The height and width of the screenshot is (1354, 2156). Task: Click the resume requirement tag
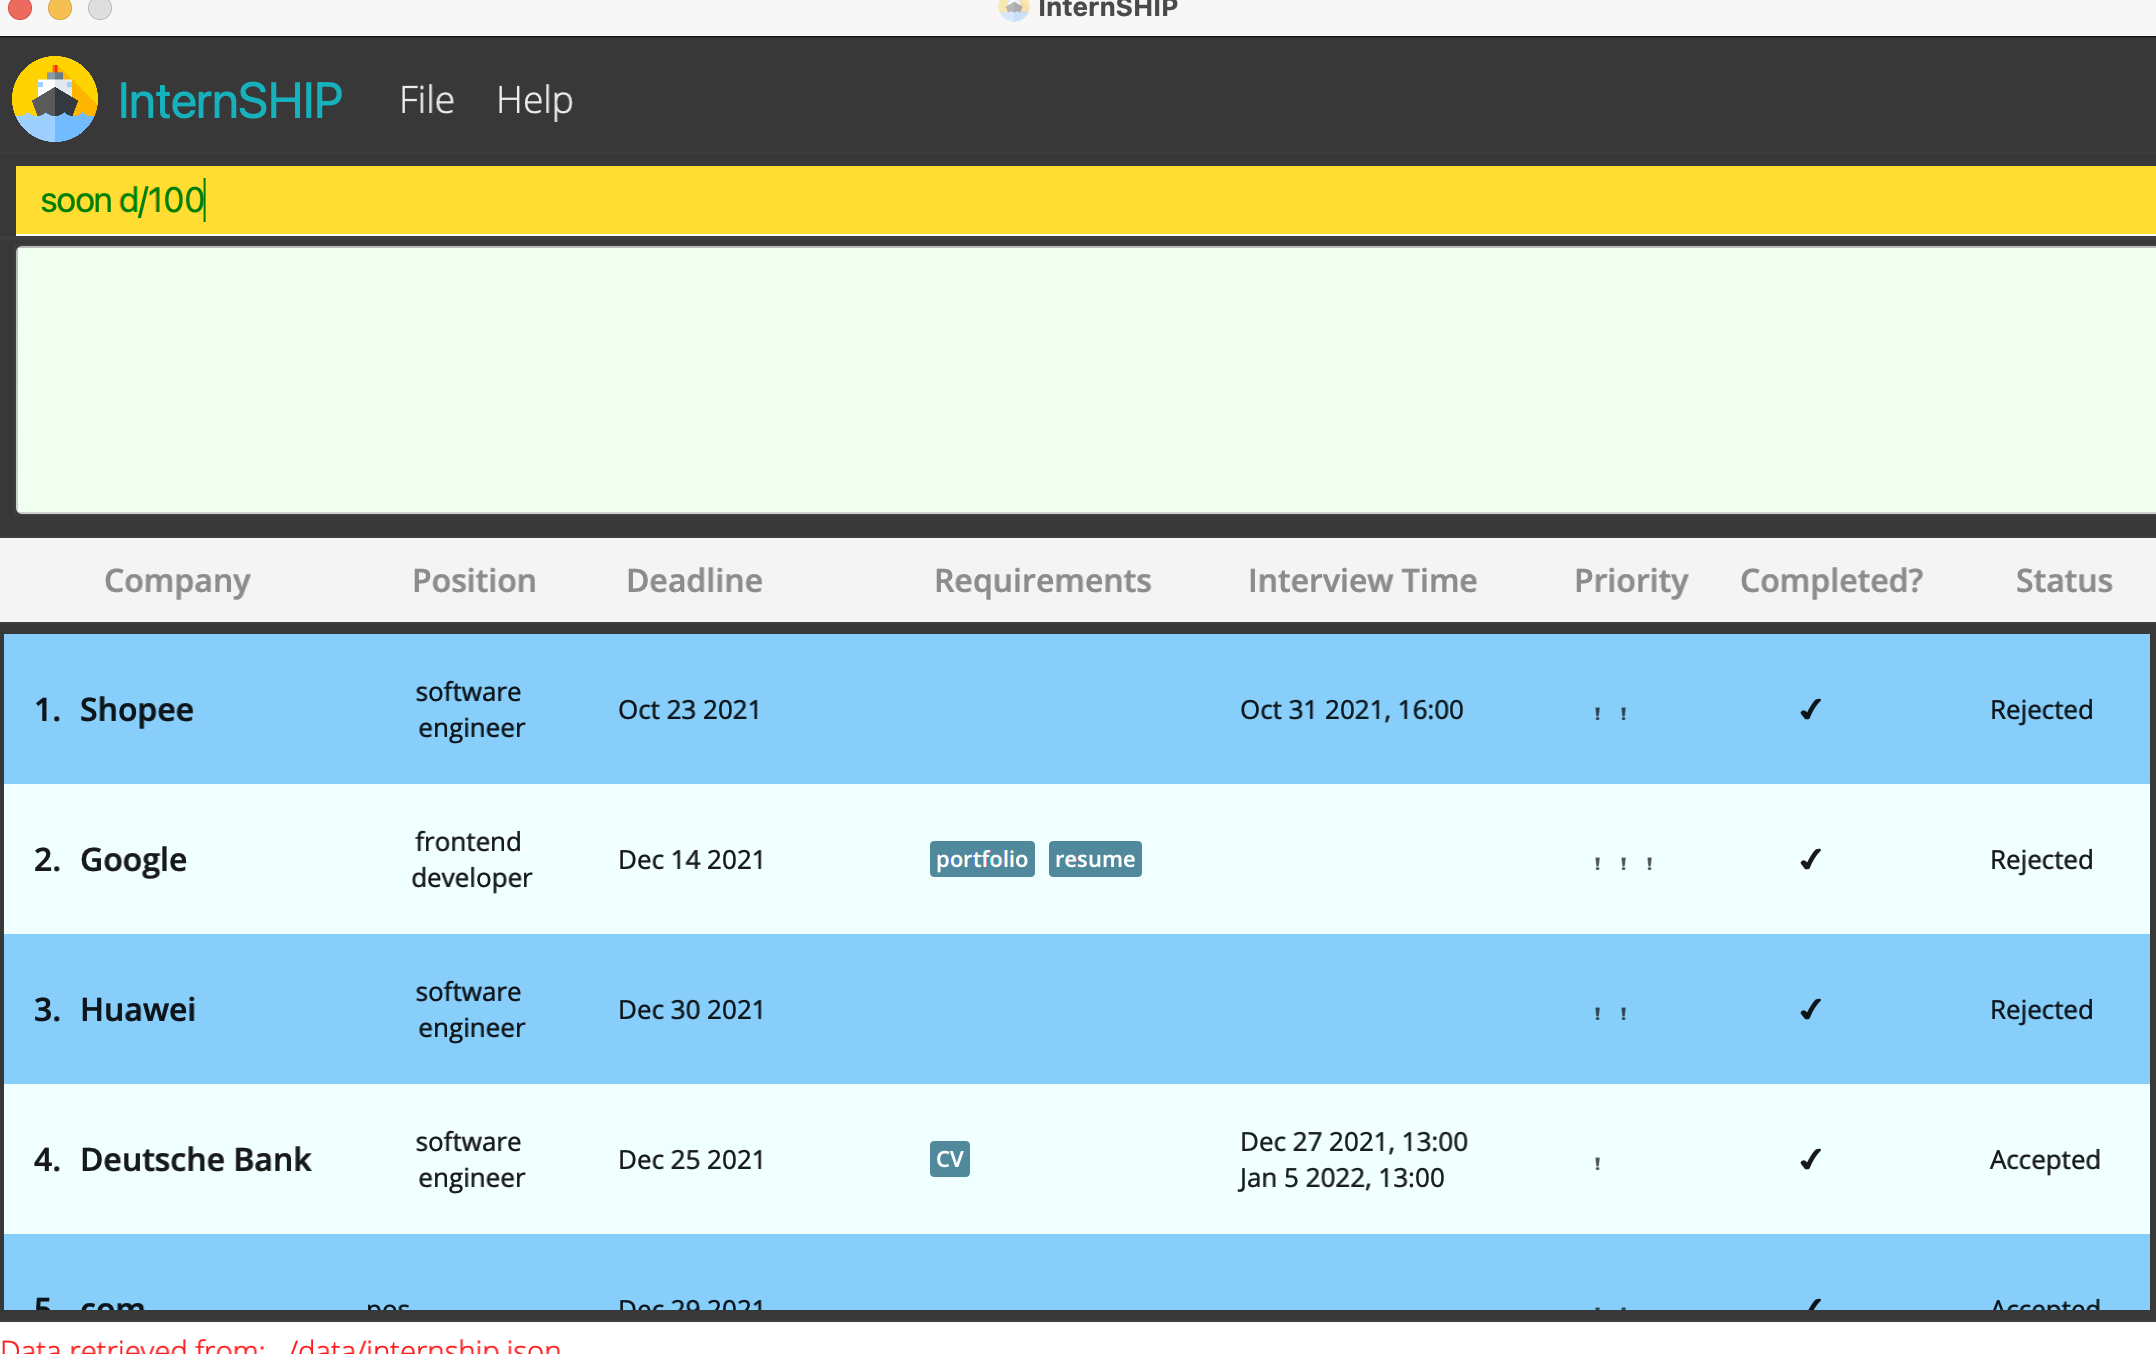click(x=1094, y=859)
